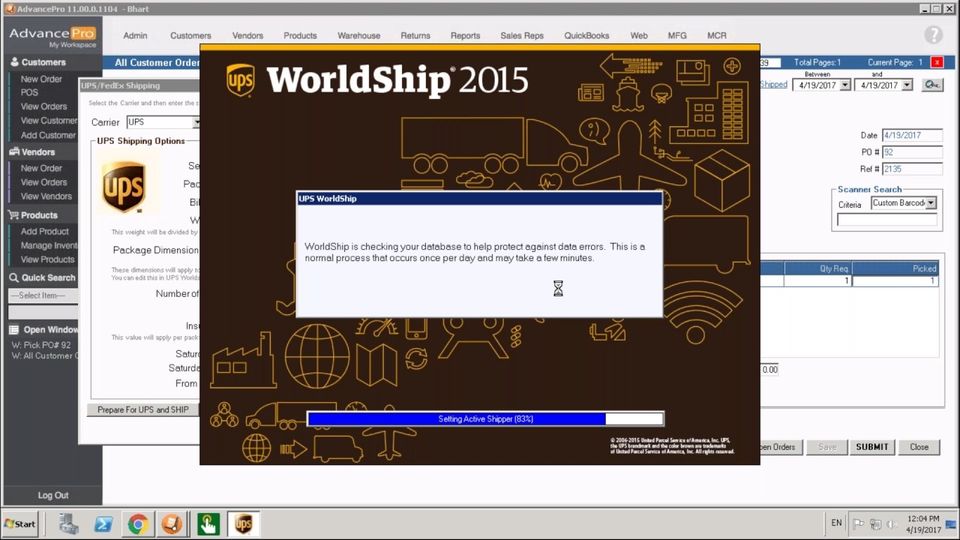Open the Customers menu in top bar
Viewport: 960px width, 540px height.
[190, 36]
